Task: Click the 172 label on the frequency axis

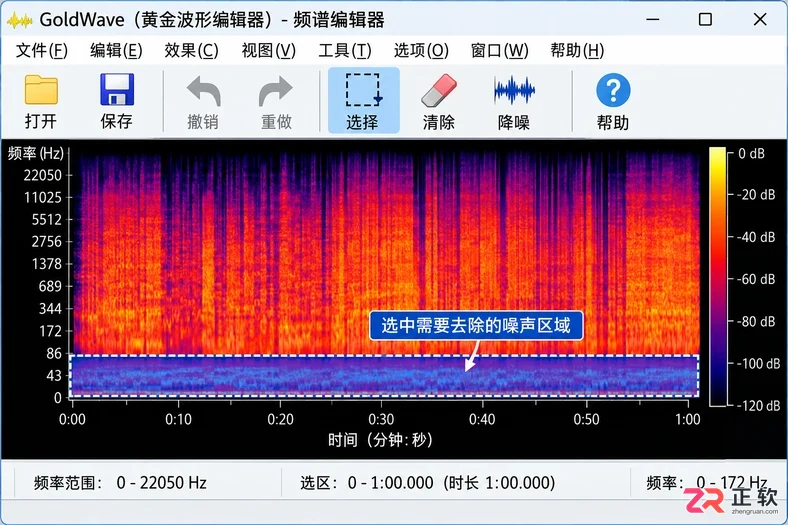Action: [50, 331]
